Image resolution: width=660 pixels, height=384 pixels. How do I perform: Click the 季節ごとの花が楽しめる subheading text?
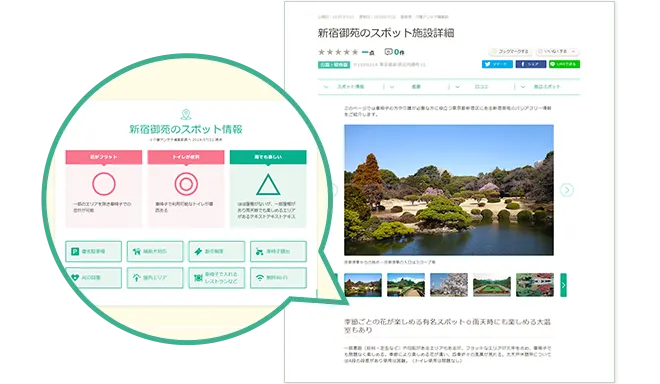click(447, 326)
